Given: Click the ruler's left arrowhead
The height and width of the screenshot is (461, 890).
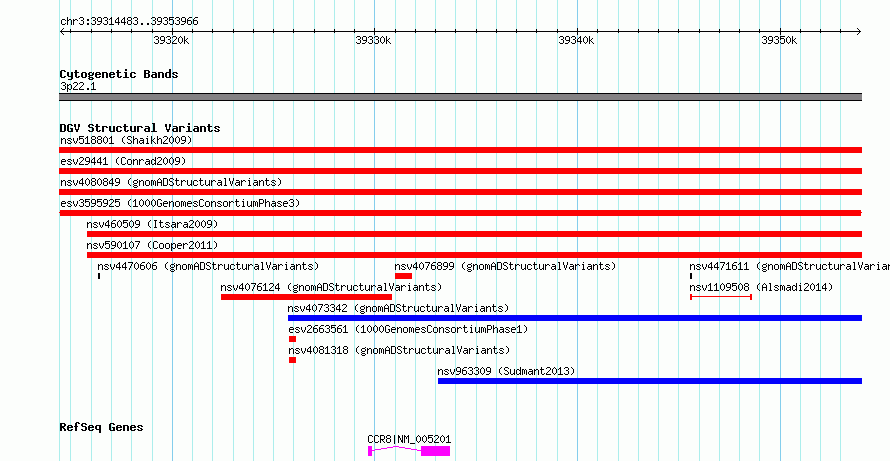Looking at the screenshot, I should (x=62, y=31).
